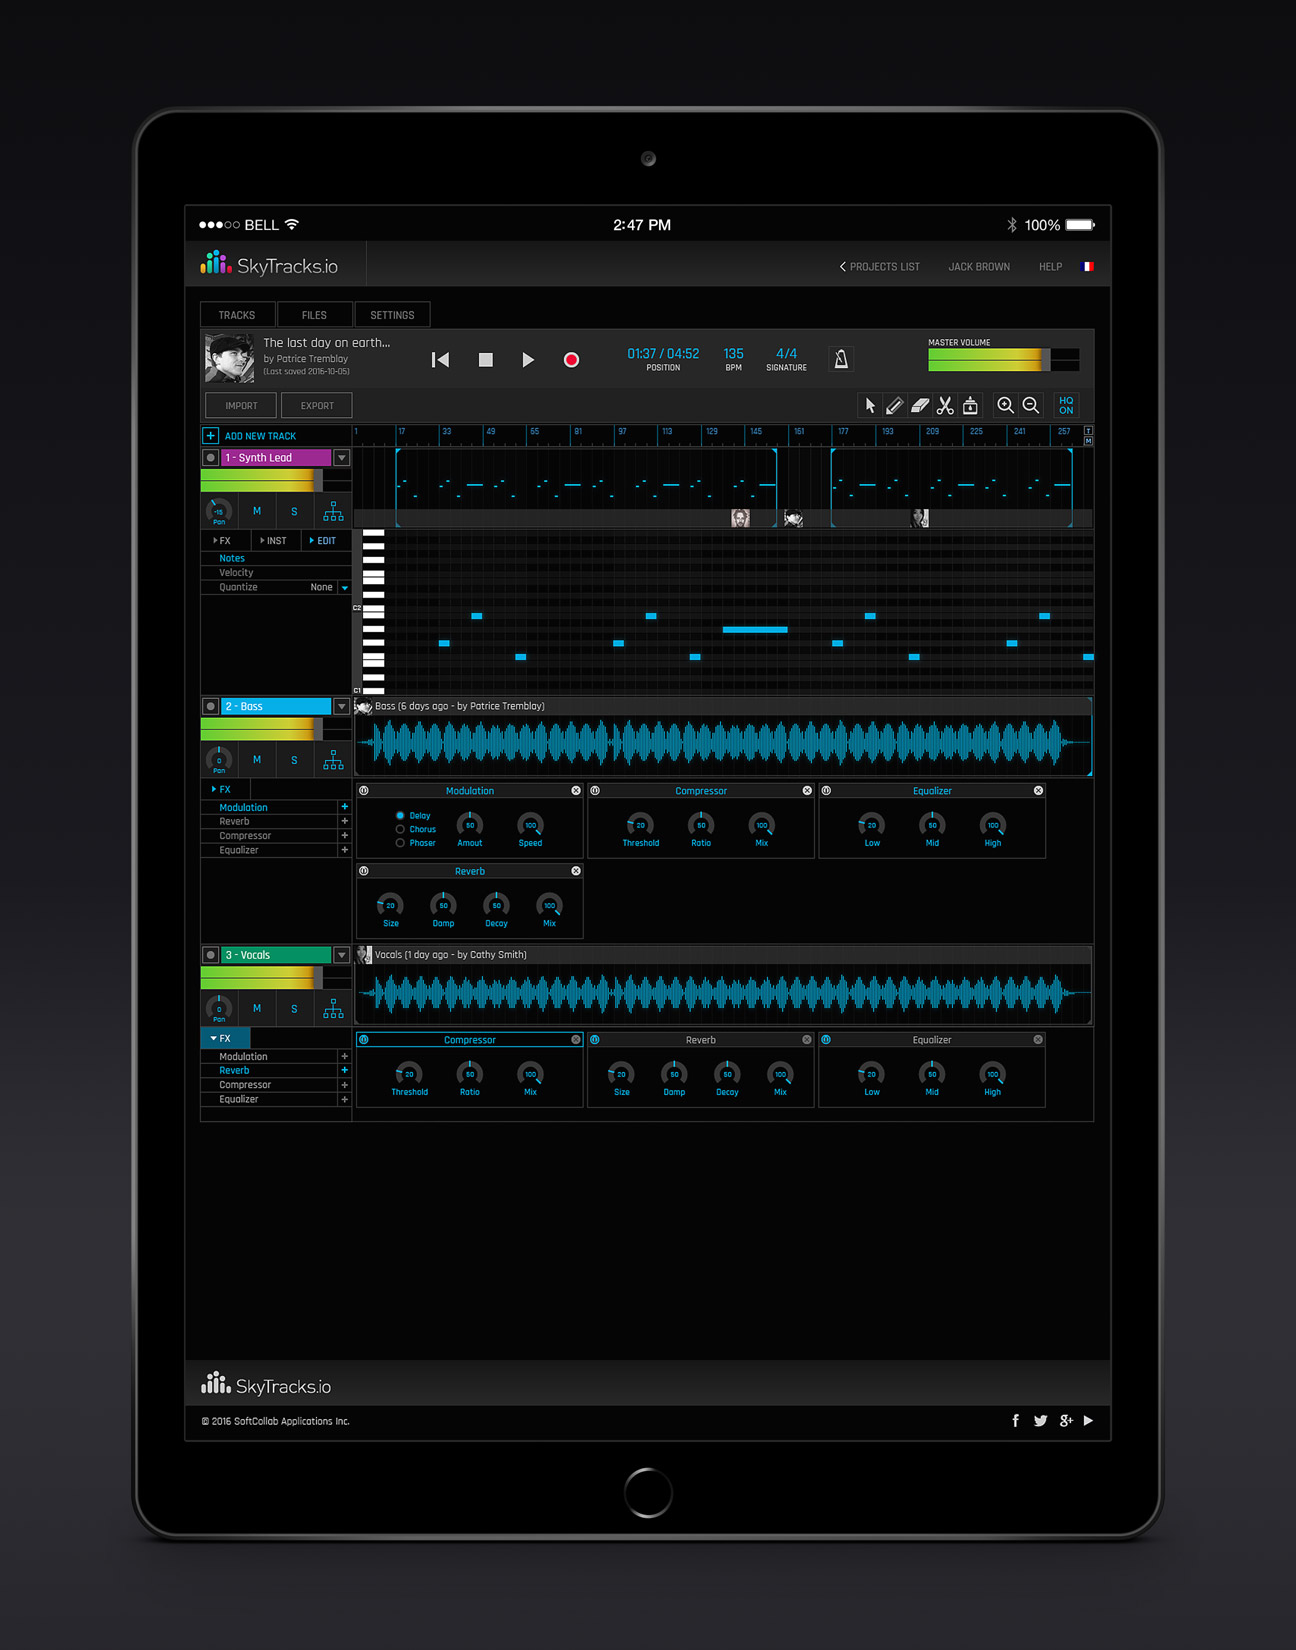
Task: Select the Phaser modulation option
Action: pyautogui.click(x=400, y=844)
